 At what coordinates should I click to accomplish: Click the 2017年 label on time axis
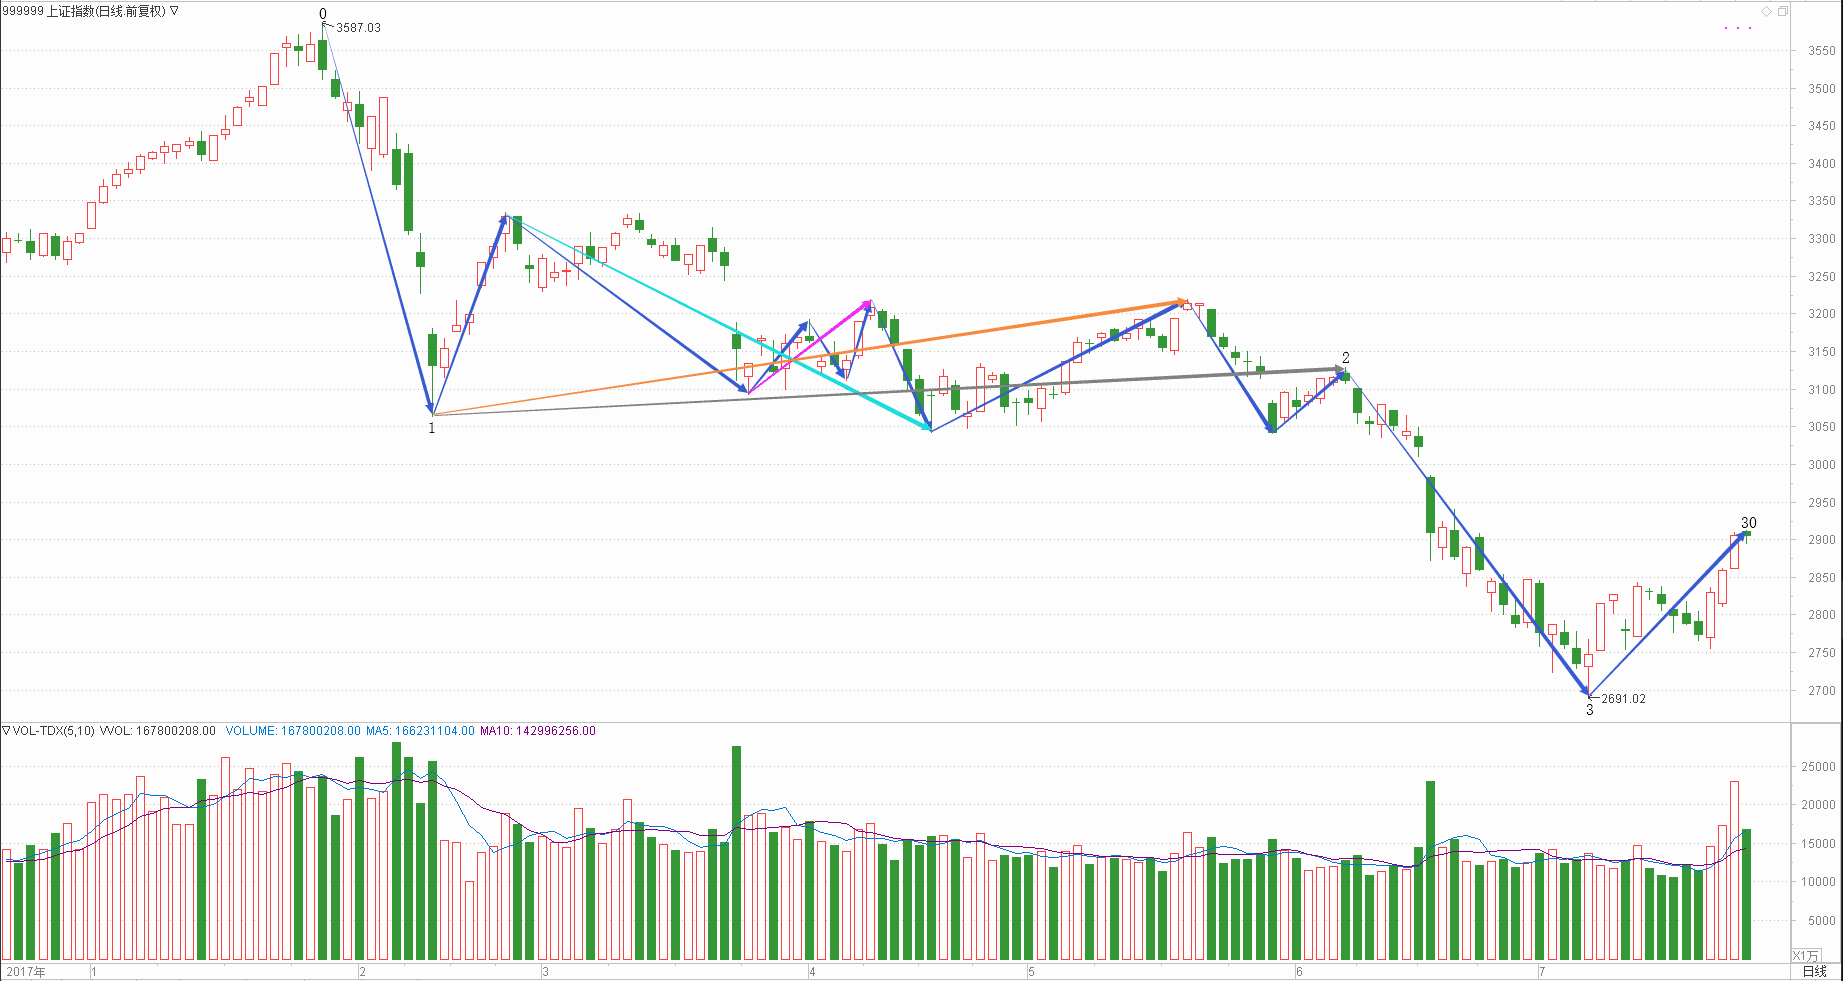[x=26, y=971]
